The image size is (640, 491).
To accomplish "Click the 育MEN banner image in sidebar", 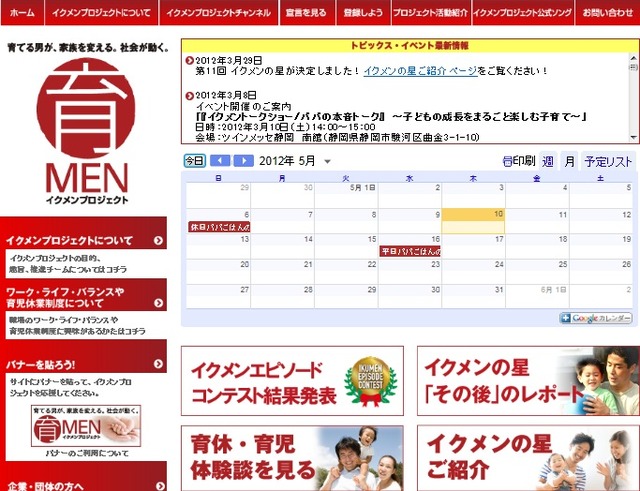I will pos(86,426).
